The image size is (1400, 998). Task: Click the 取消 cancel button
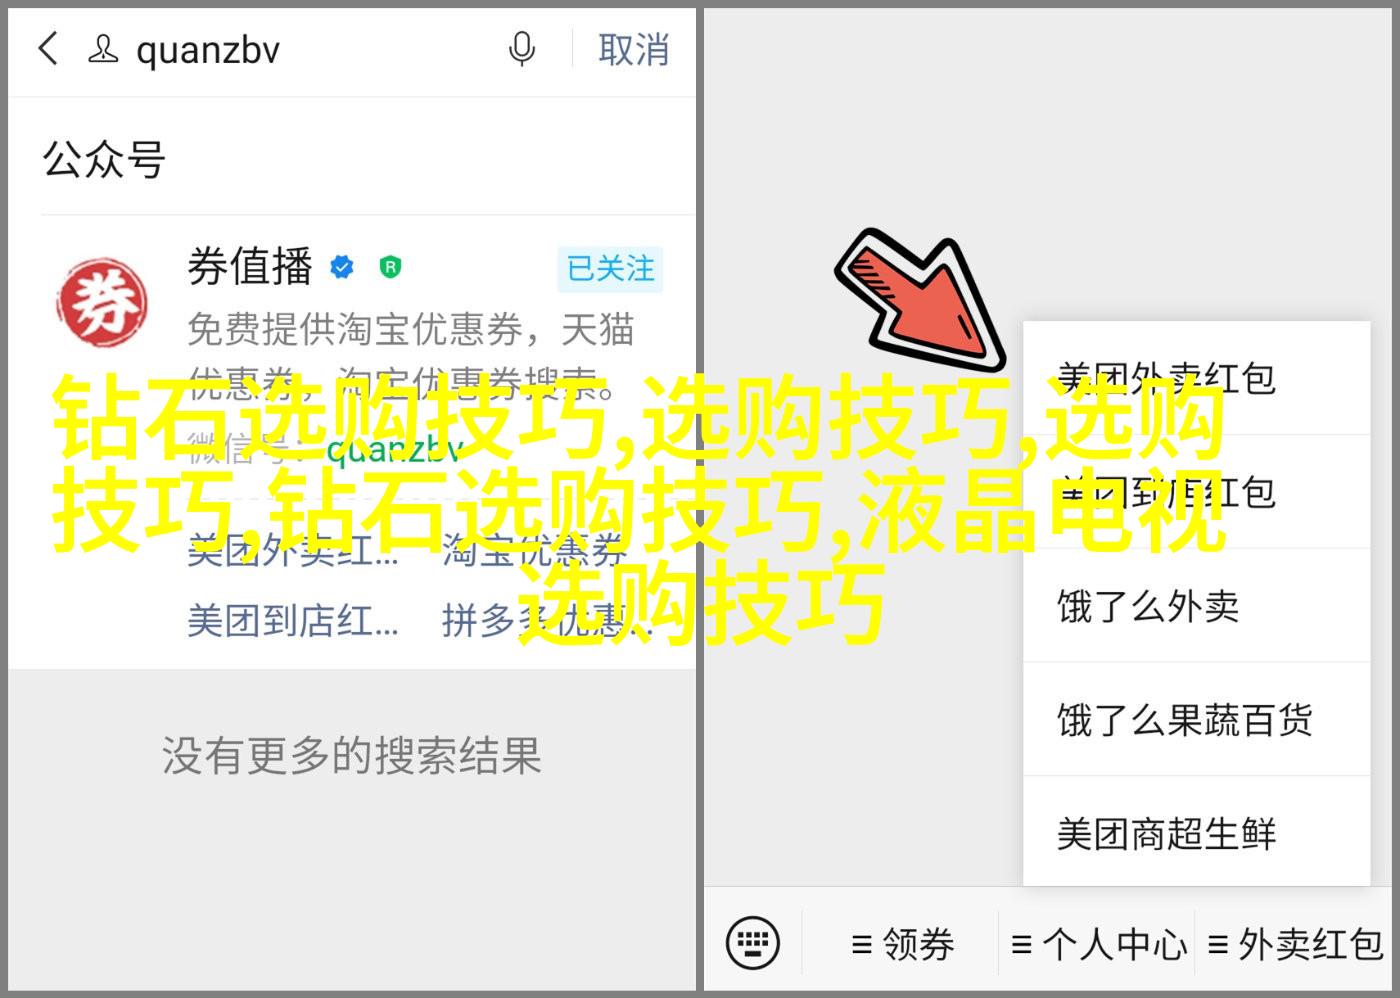(633, 49)
